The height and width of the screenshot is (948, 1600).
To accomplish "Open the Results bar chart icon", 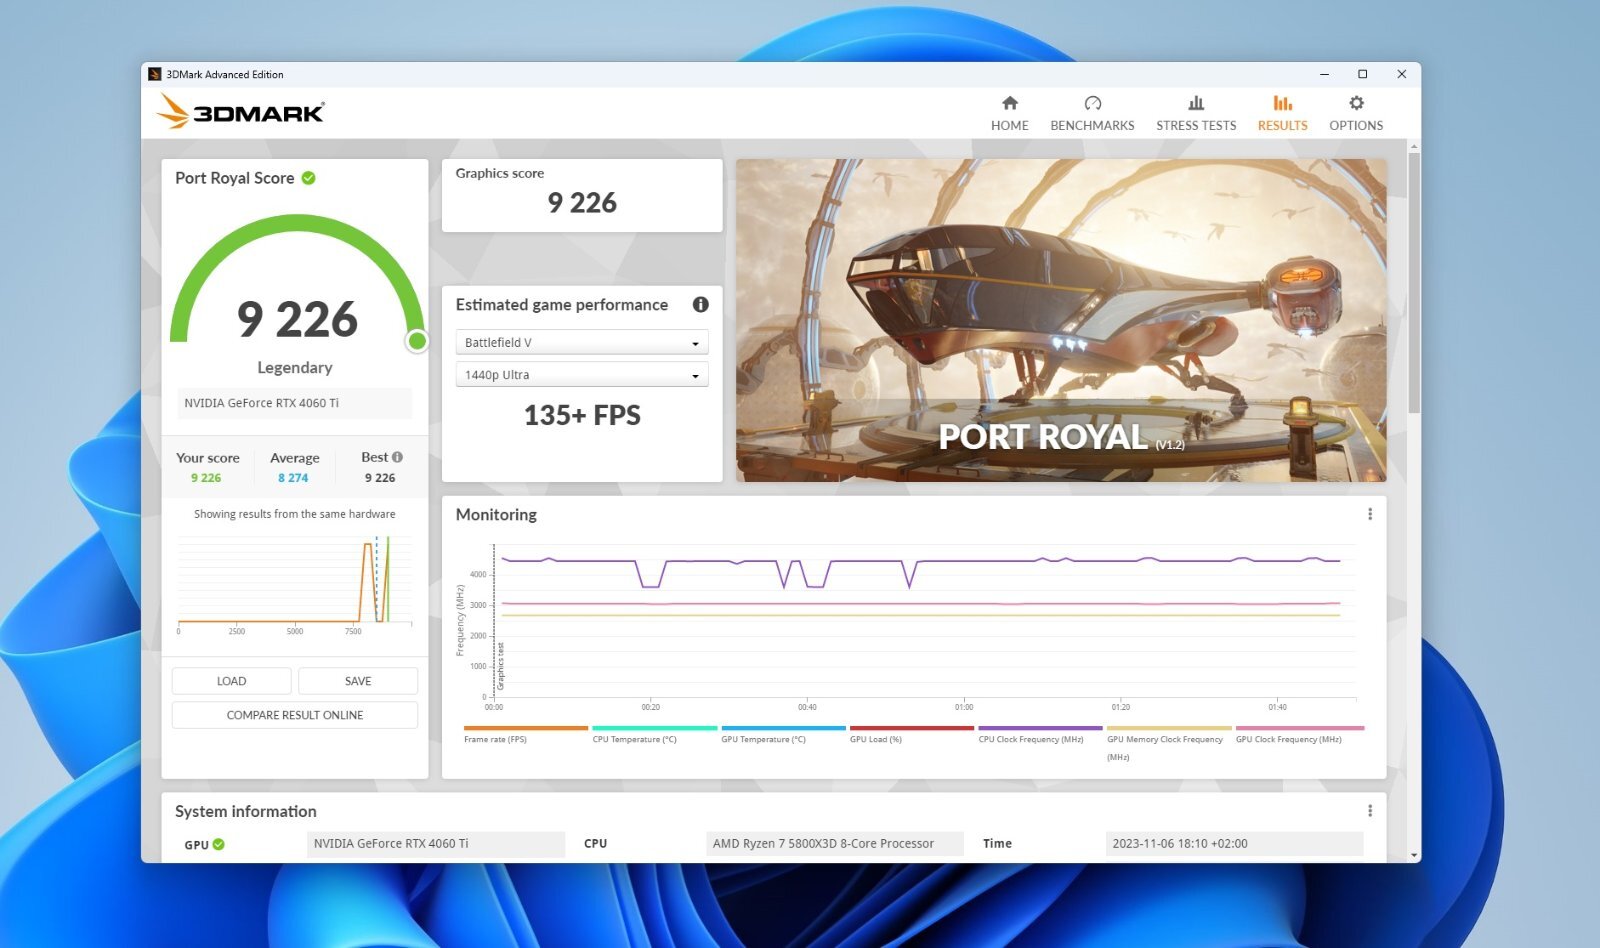I will tap(1282, 103).
